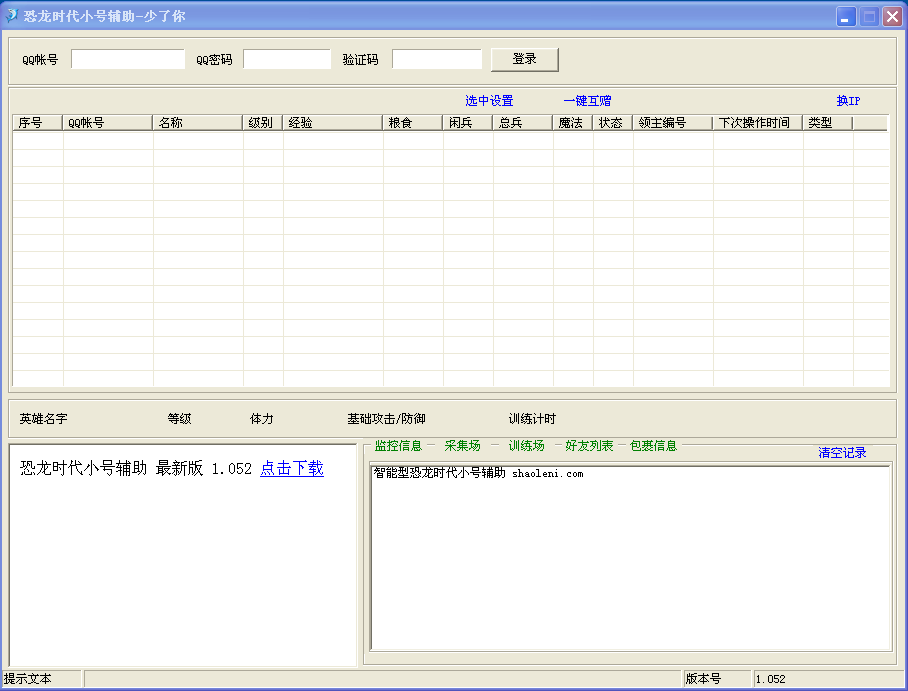Viewport: 908px width, 691px height.
Task: Click the 基础攻击/防御 label
Action: (386, 419)
